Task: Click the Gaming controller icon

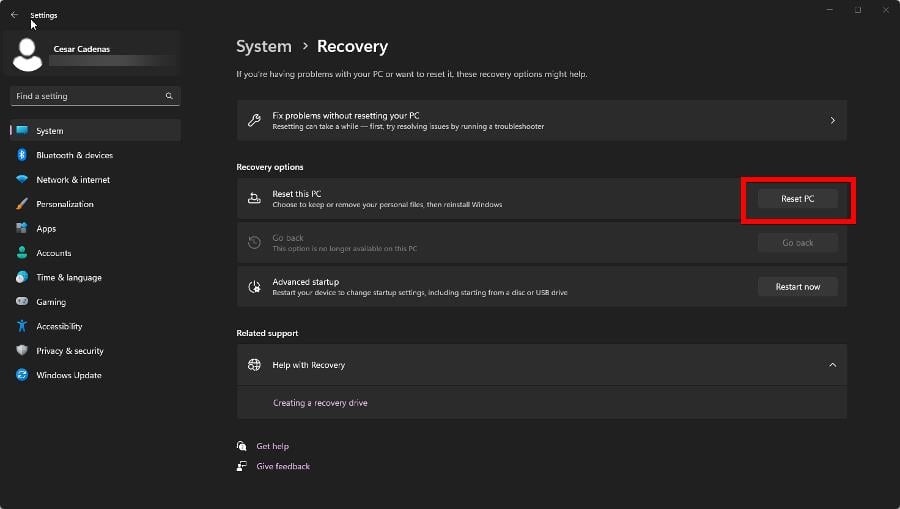Action: [22, 301]
